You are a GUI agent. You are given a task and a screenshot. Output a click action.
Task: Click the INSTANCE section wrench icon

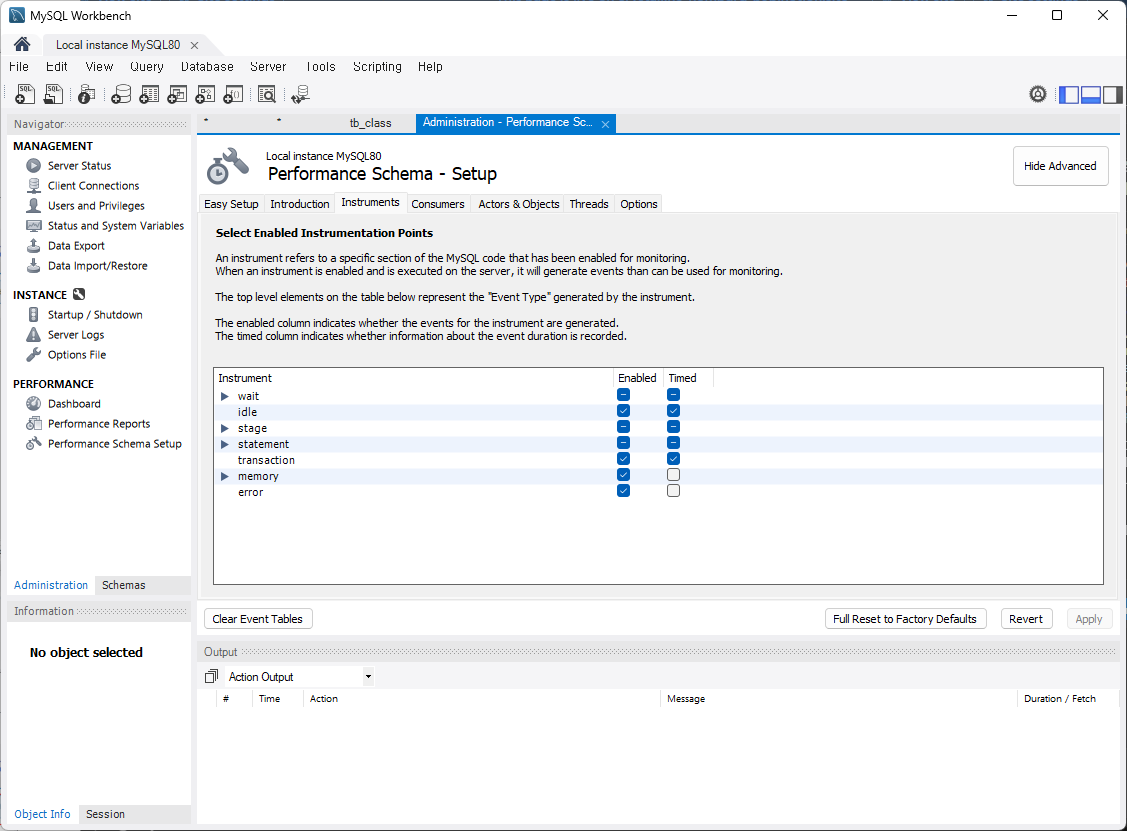tap(79, 294)
